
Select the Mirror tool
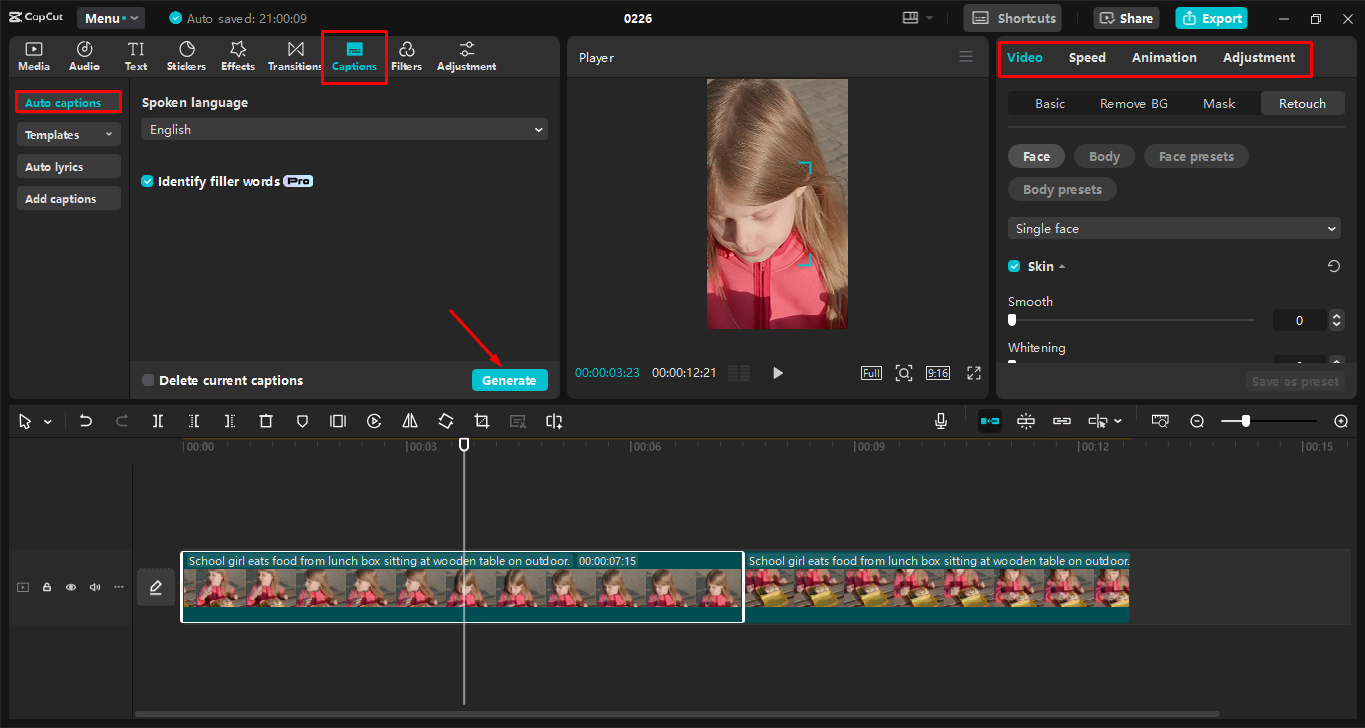(x=409, y=421)
